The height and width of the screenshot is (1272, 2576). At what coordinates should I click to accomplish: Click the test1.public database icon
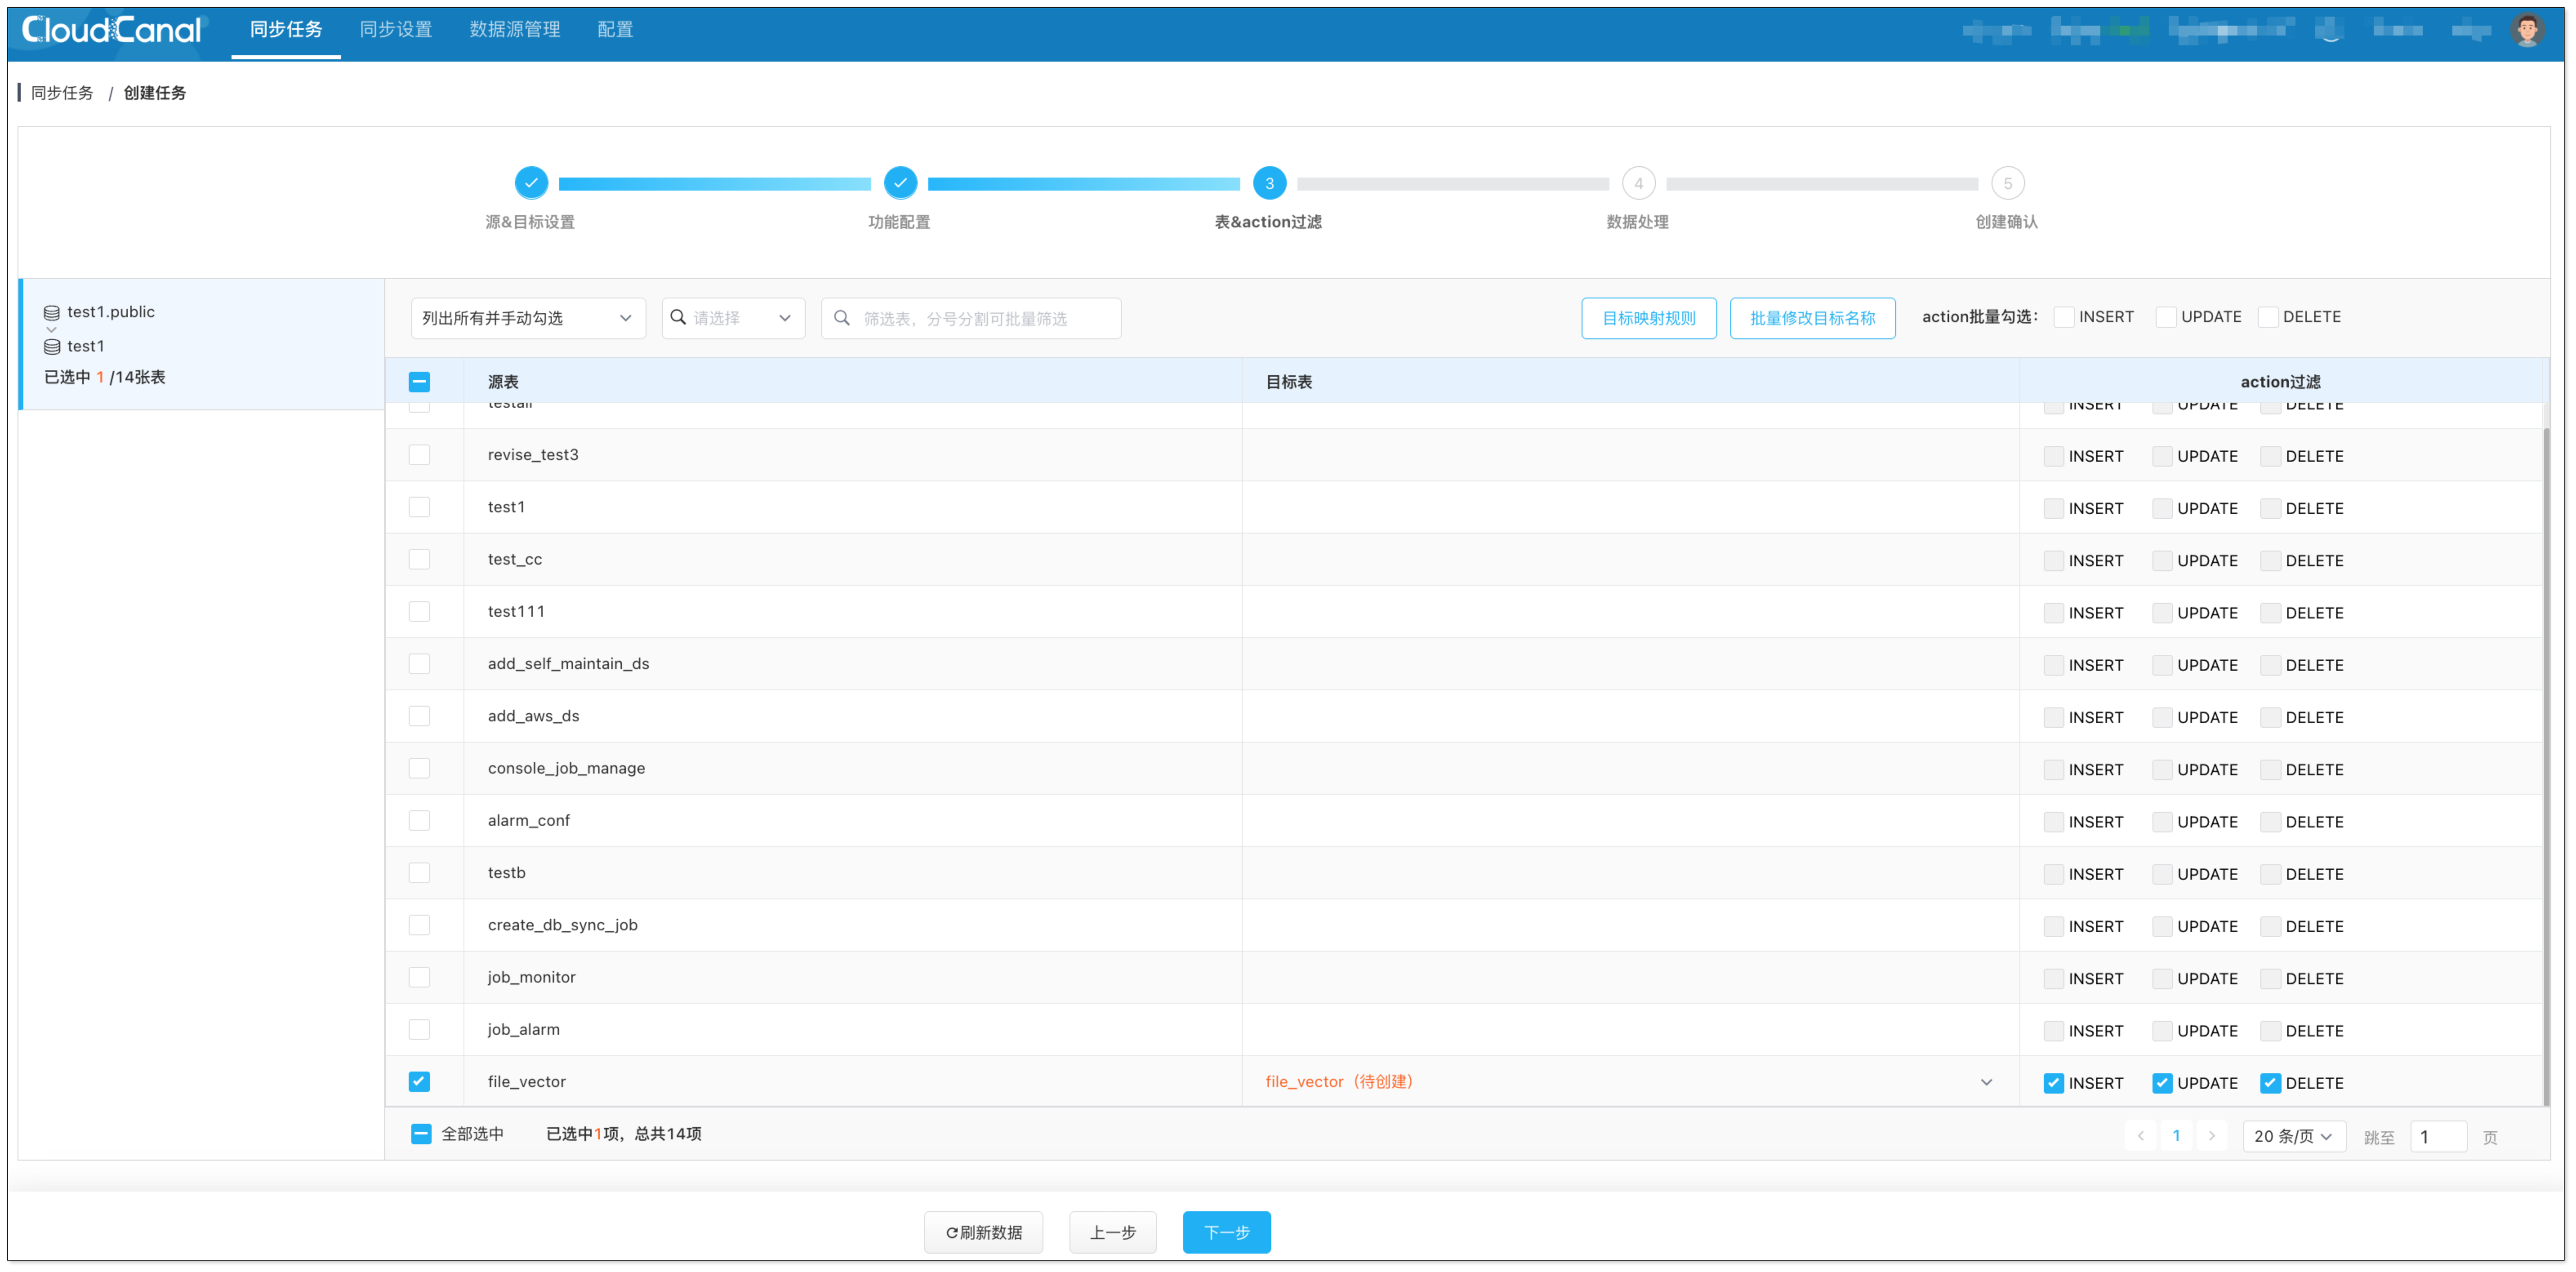[x=52, y=313]
